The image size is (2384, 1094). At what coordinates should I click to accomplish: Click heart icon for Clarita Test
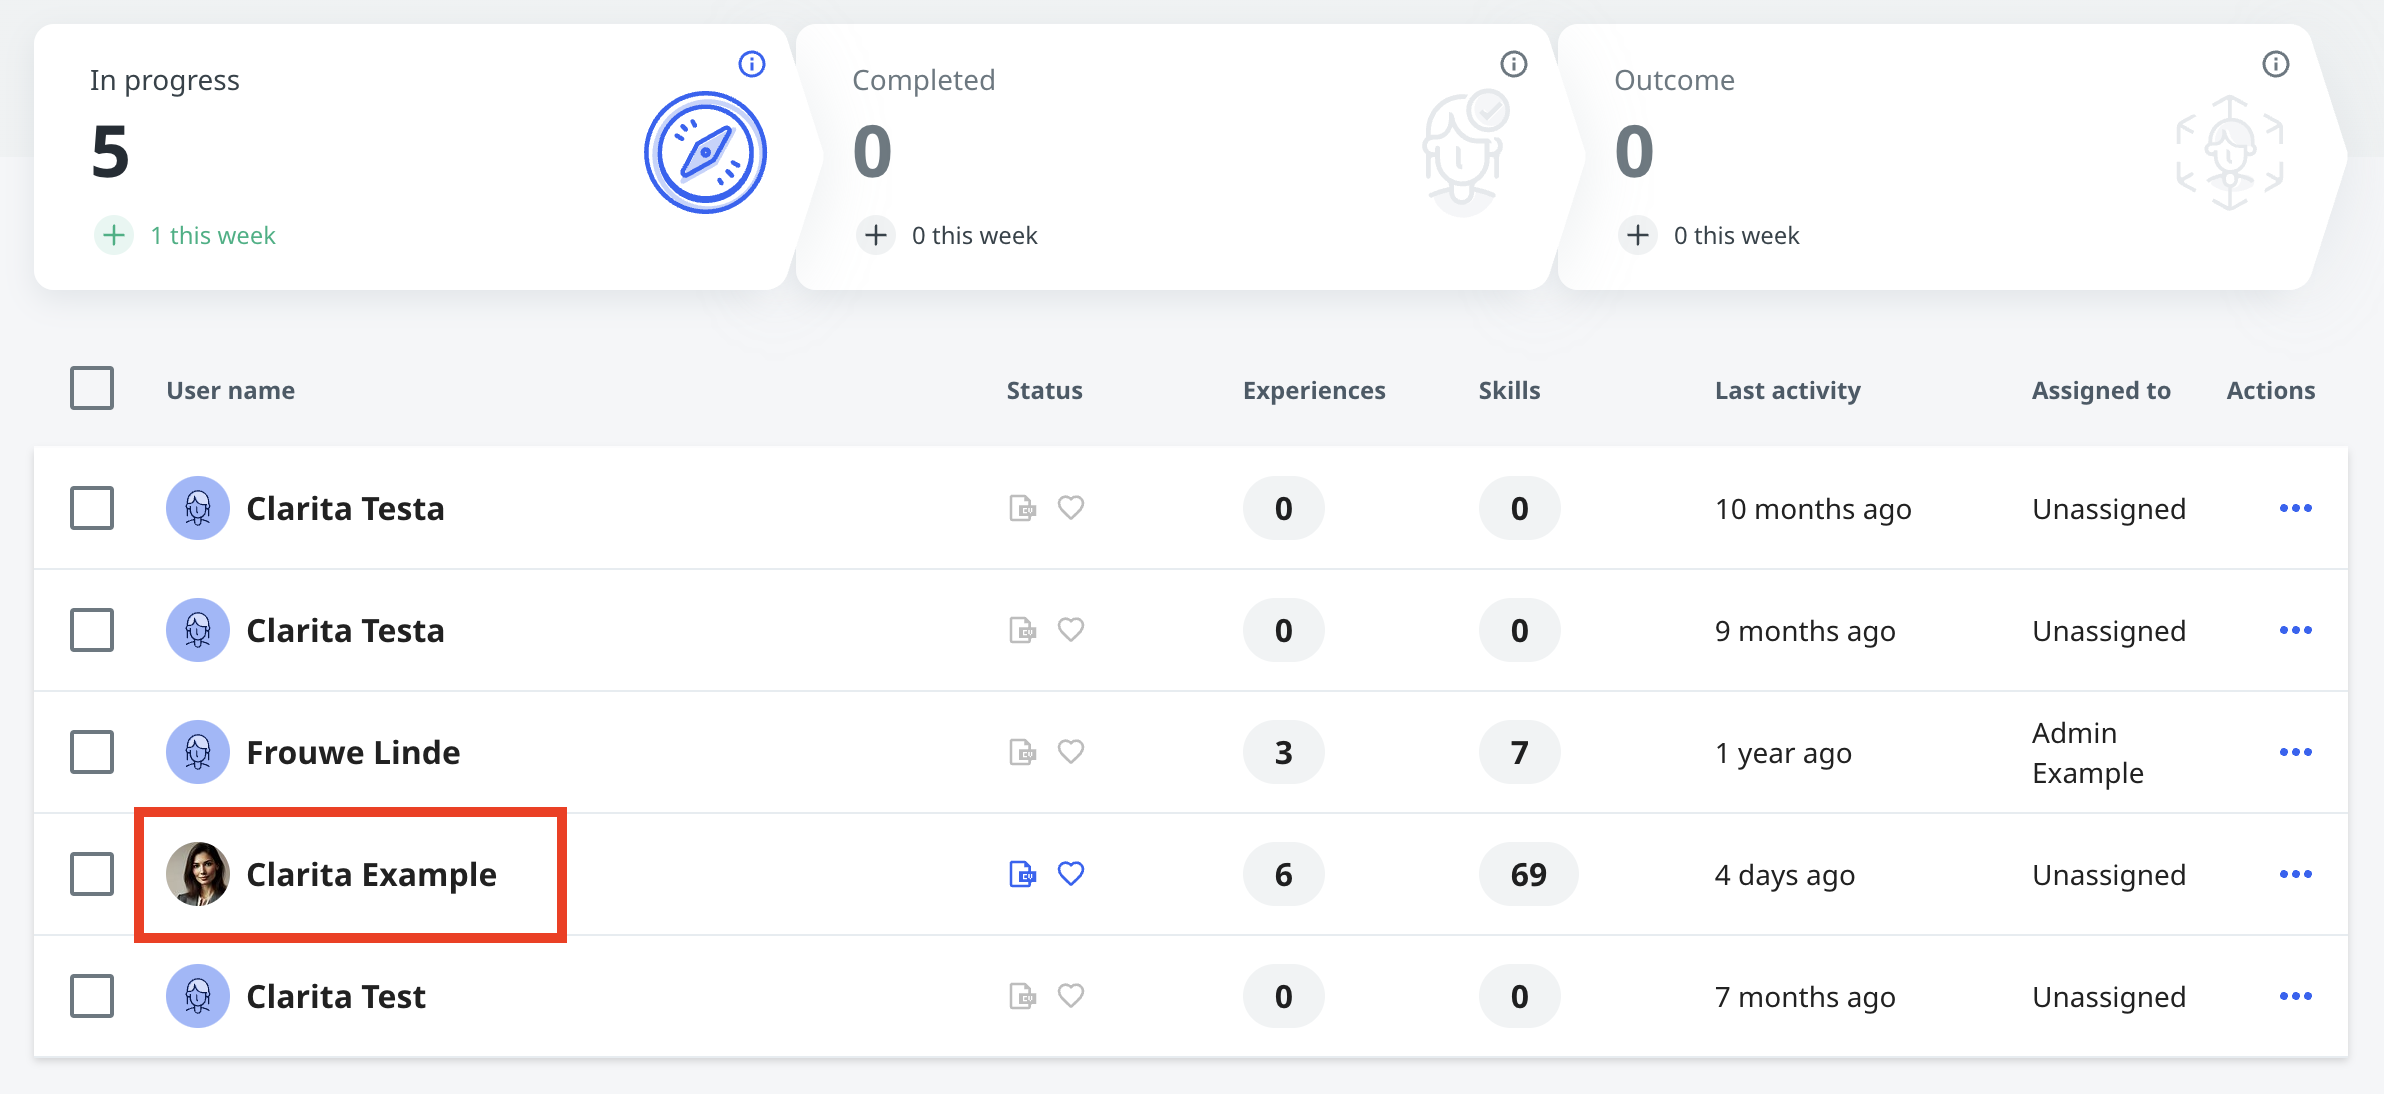click(1071, 996)
